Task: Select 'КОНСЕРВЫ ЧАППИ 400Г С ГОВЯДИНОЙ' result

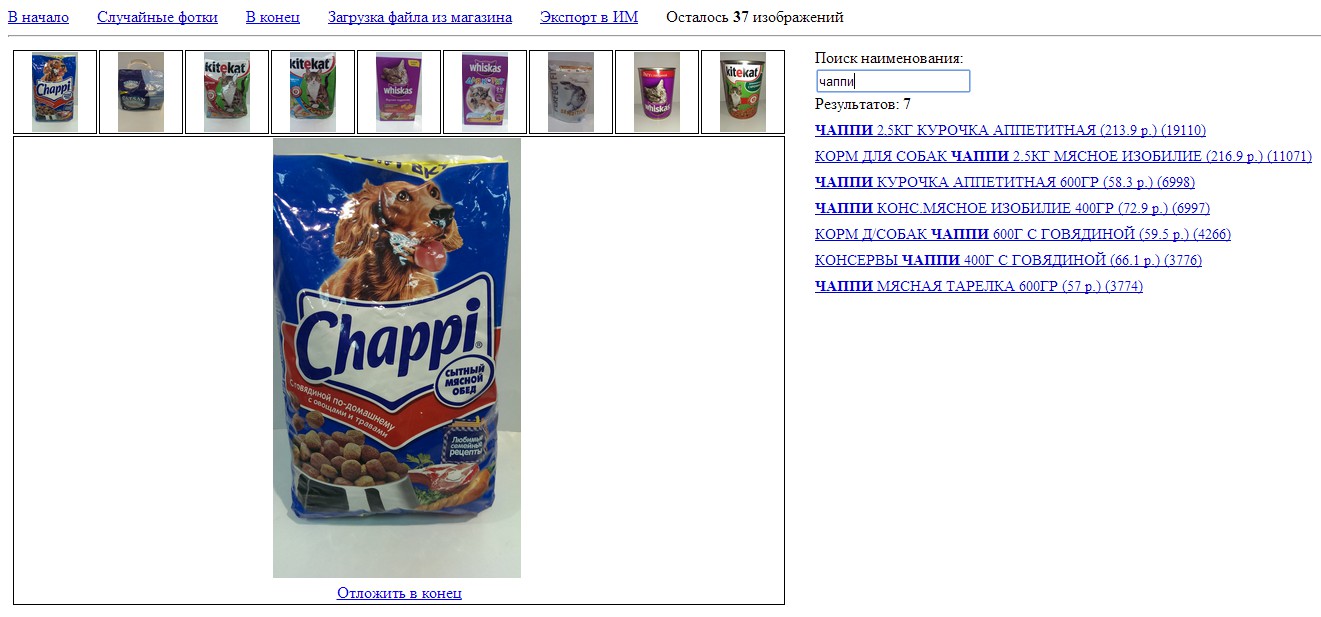Action: tap(1008, 260)
